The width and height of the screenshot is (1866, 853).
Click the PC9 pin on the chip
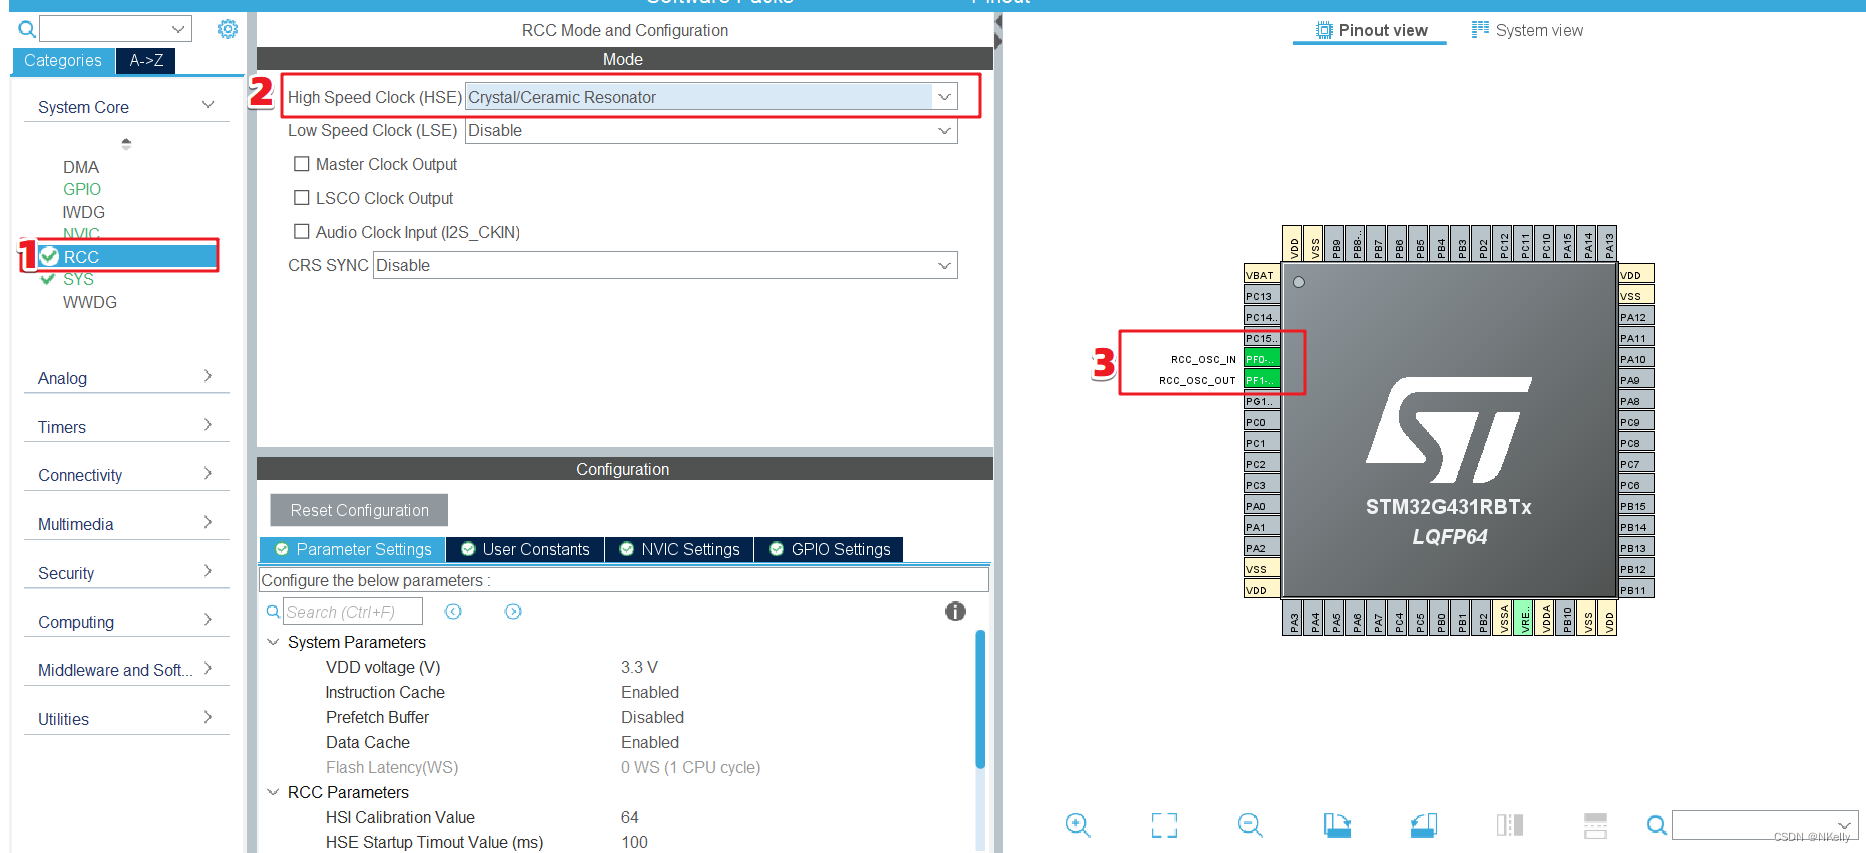pos(1636,422)
